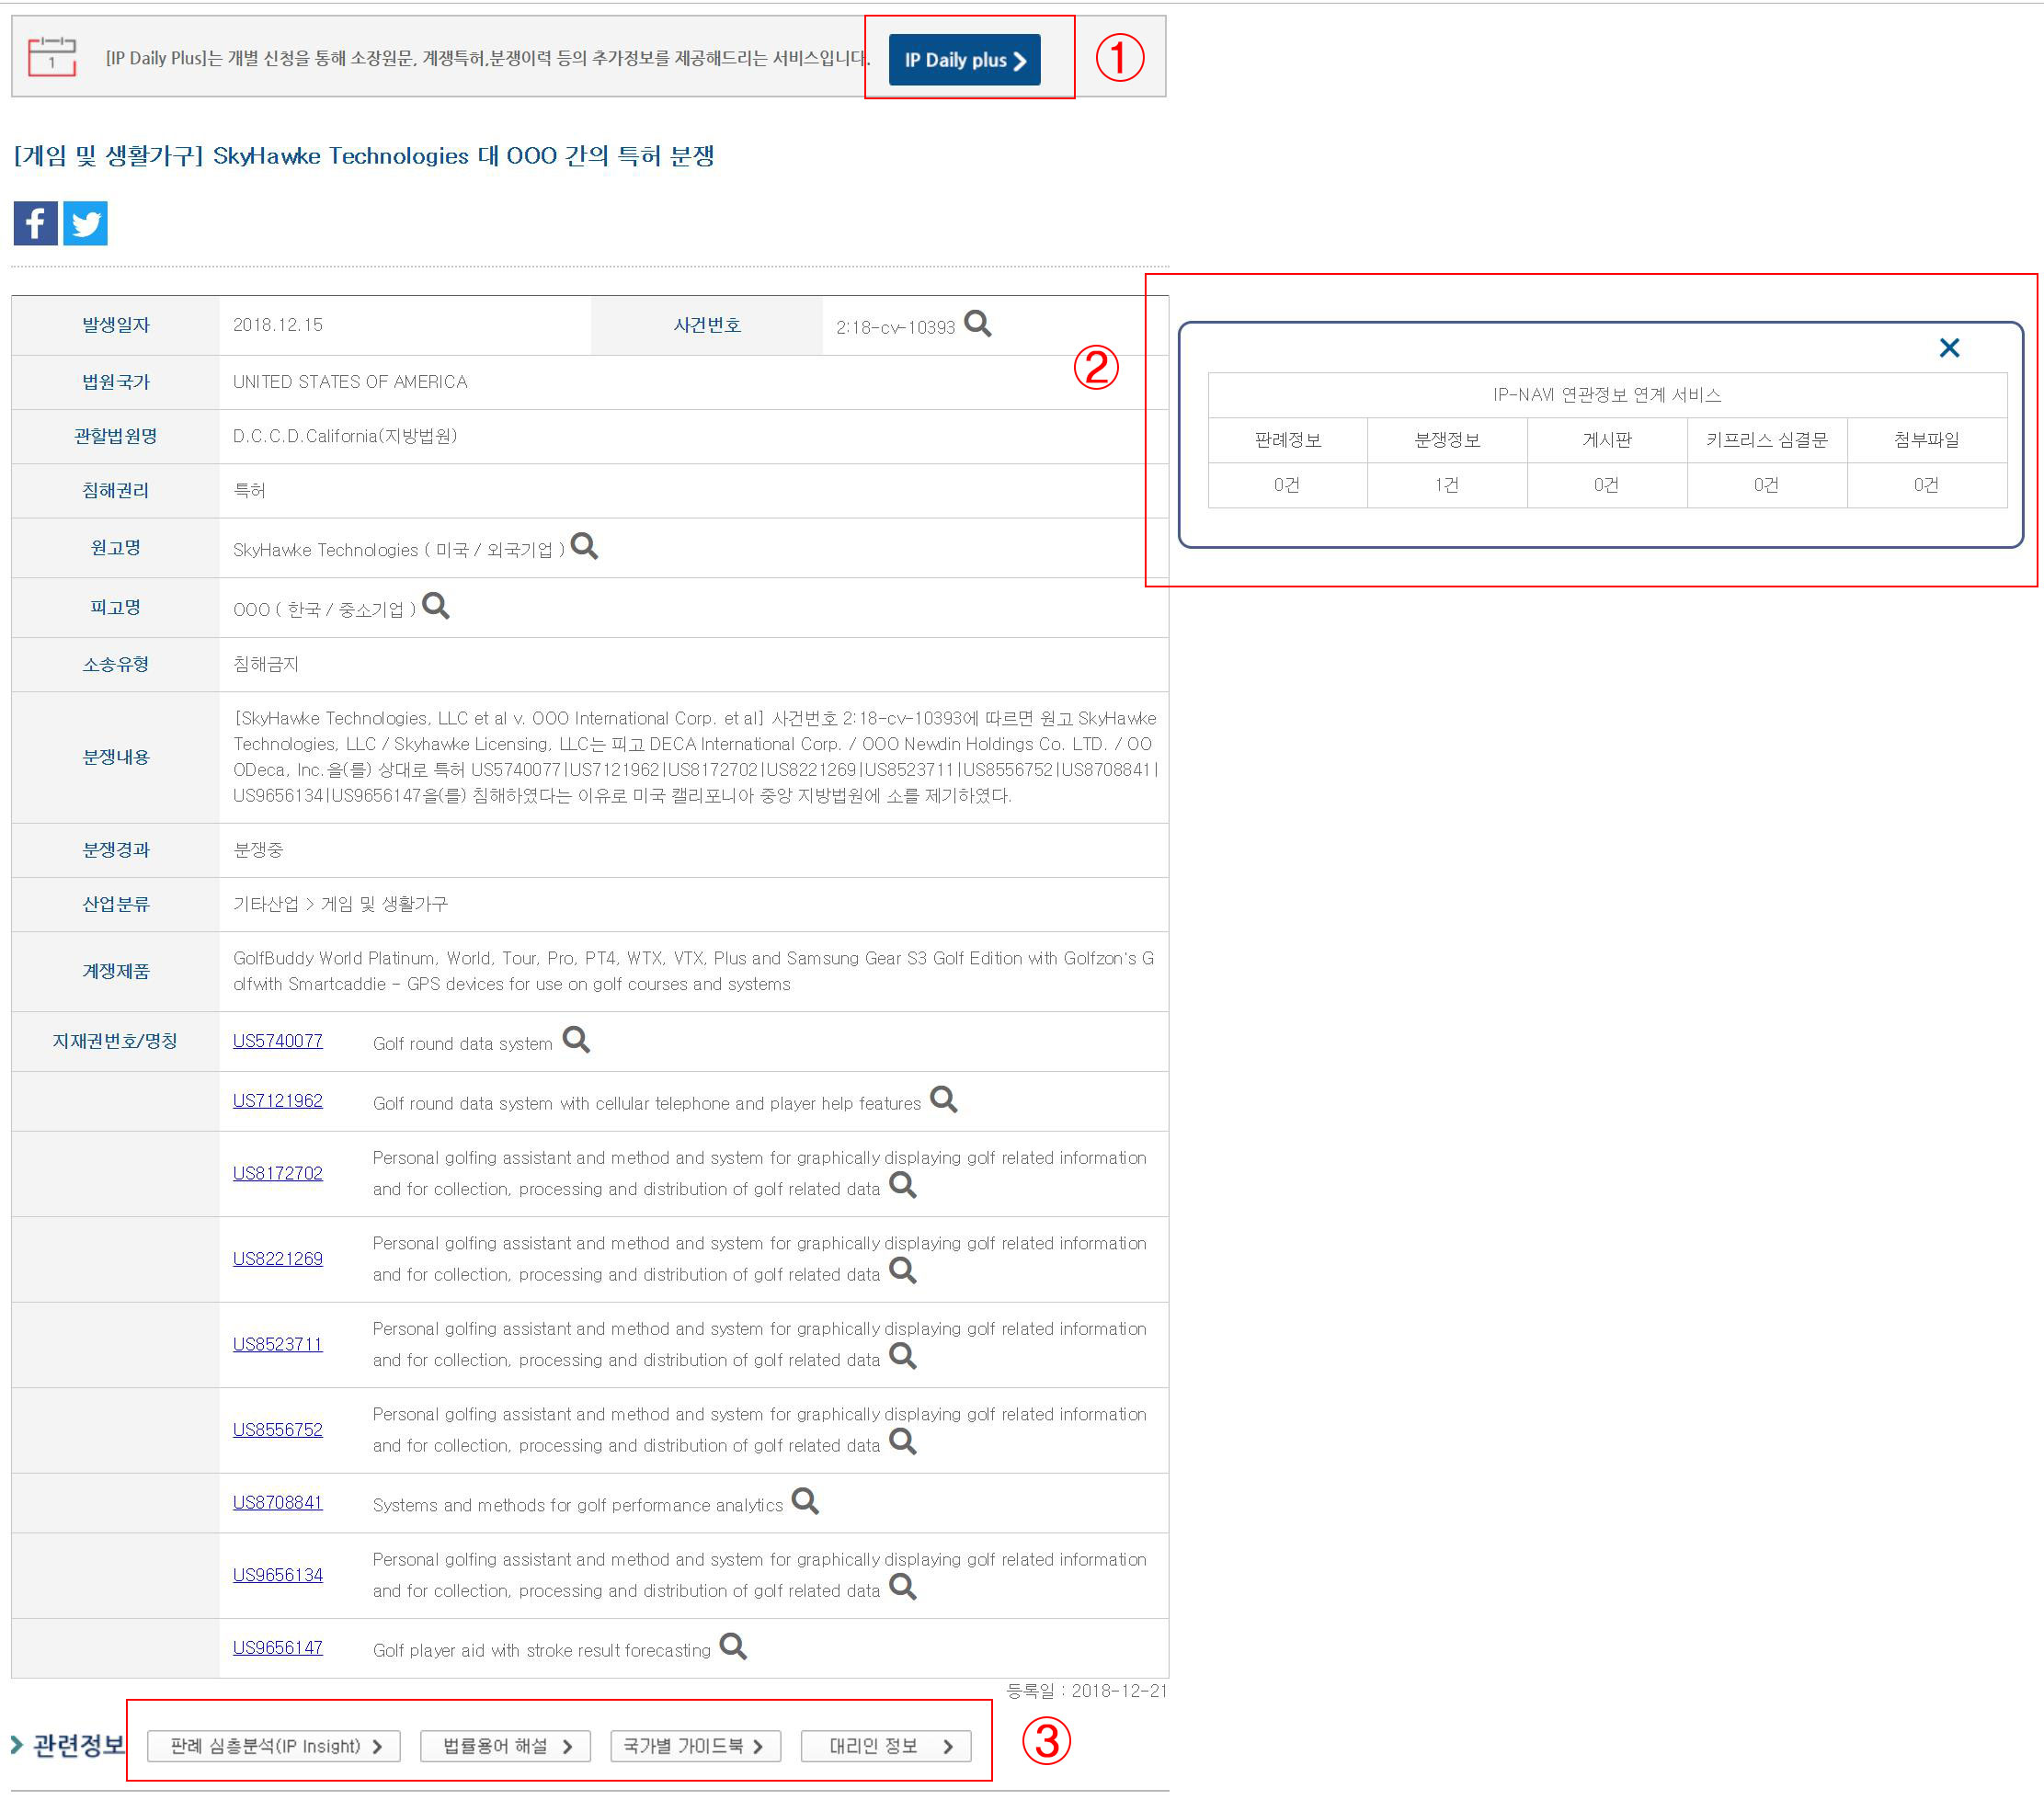Open the country guidebook (국가별 가이드북)

pyautogui.click(x=696, y=1746)
